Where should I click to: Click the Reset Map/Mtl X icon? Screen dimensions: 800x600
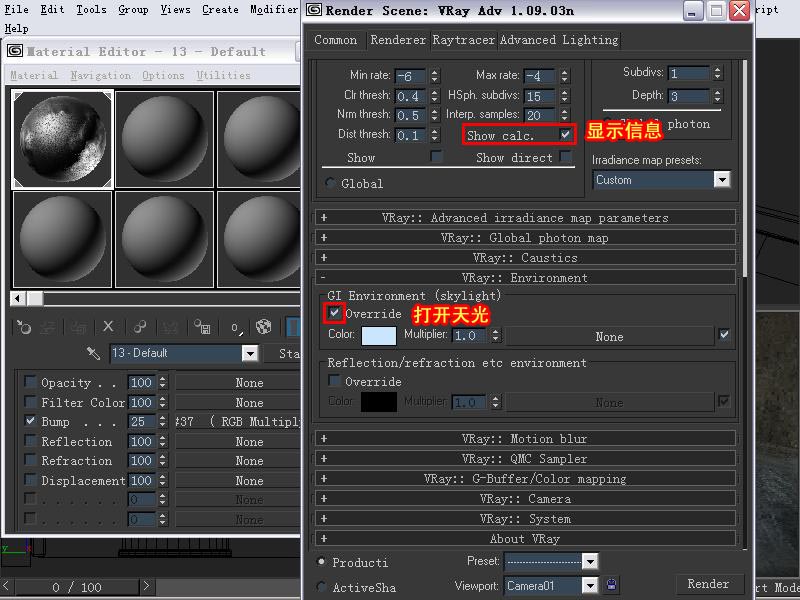tap(108, 327)
